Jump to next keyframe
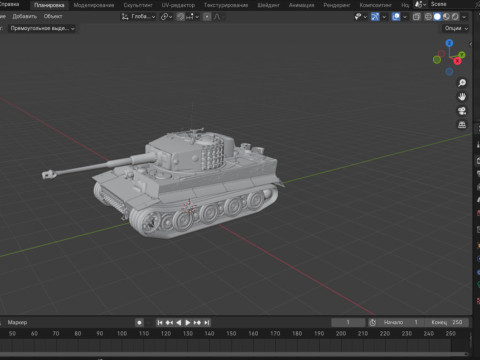The image size is (480, 360). (x=197, y=322)
